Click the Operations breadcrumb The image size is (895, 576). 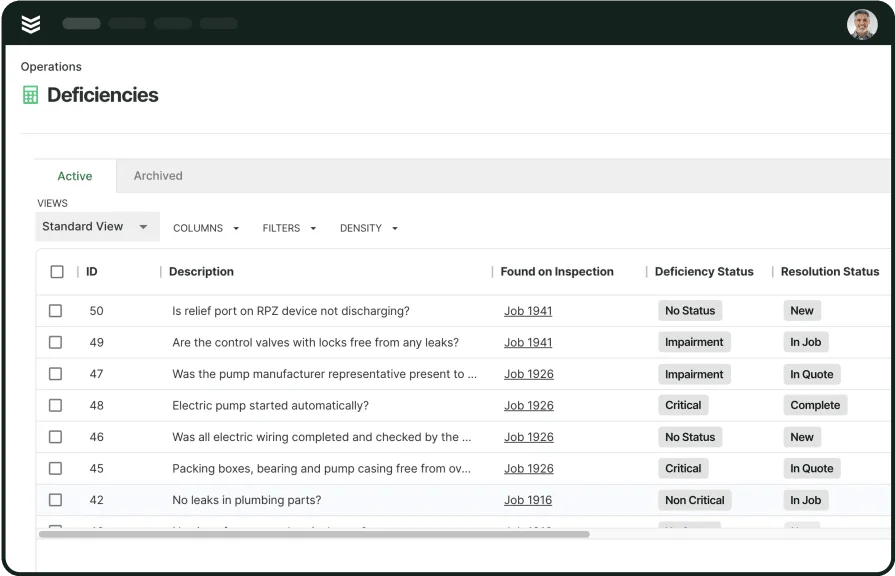[x=51, y=67]
